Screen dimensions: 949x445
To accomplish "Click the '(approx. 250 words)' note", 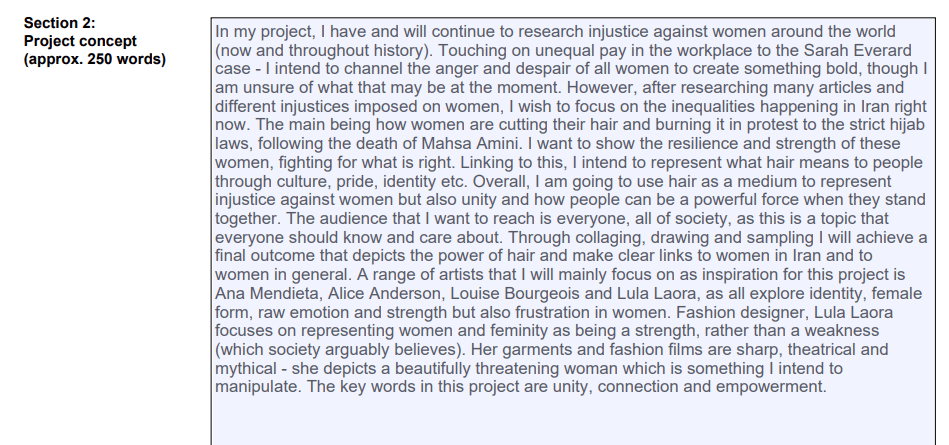I will pos(95,59).
